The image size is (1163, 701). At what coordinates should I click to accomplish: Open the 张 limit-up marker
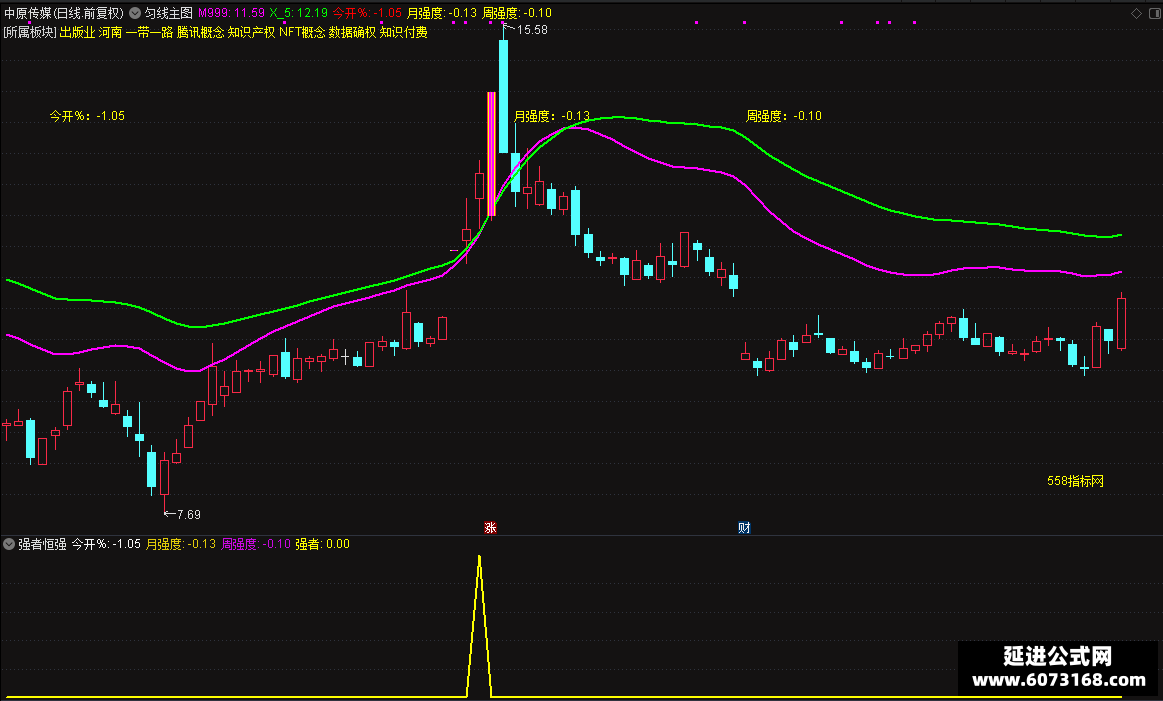(x=490, y=527)
